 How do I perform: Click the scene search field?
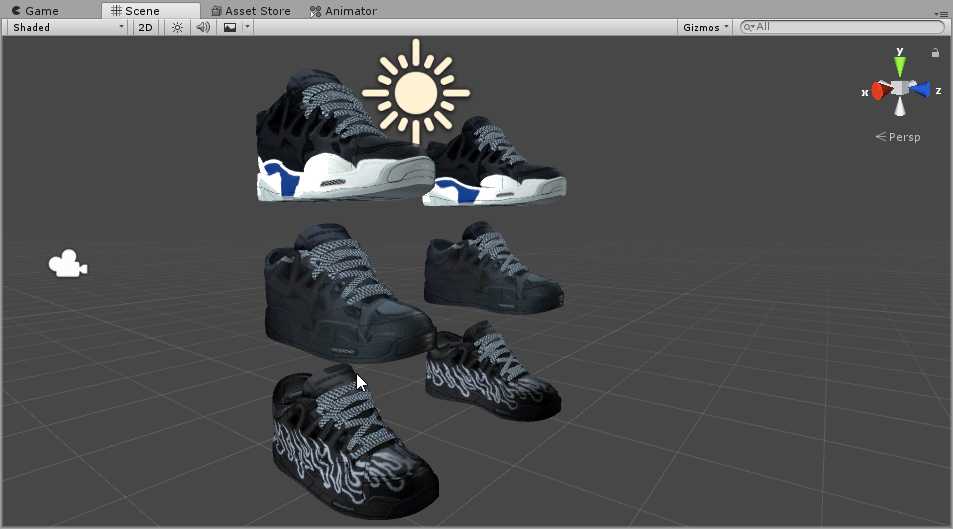coord(845,27)
